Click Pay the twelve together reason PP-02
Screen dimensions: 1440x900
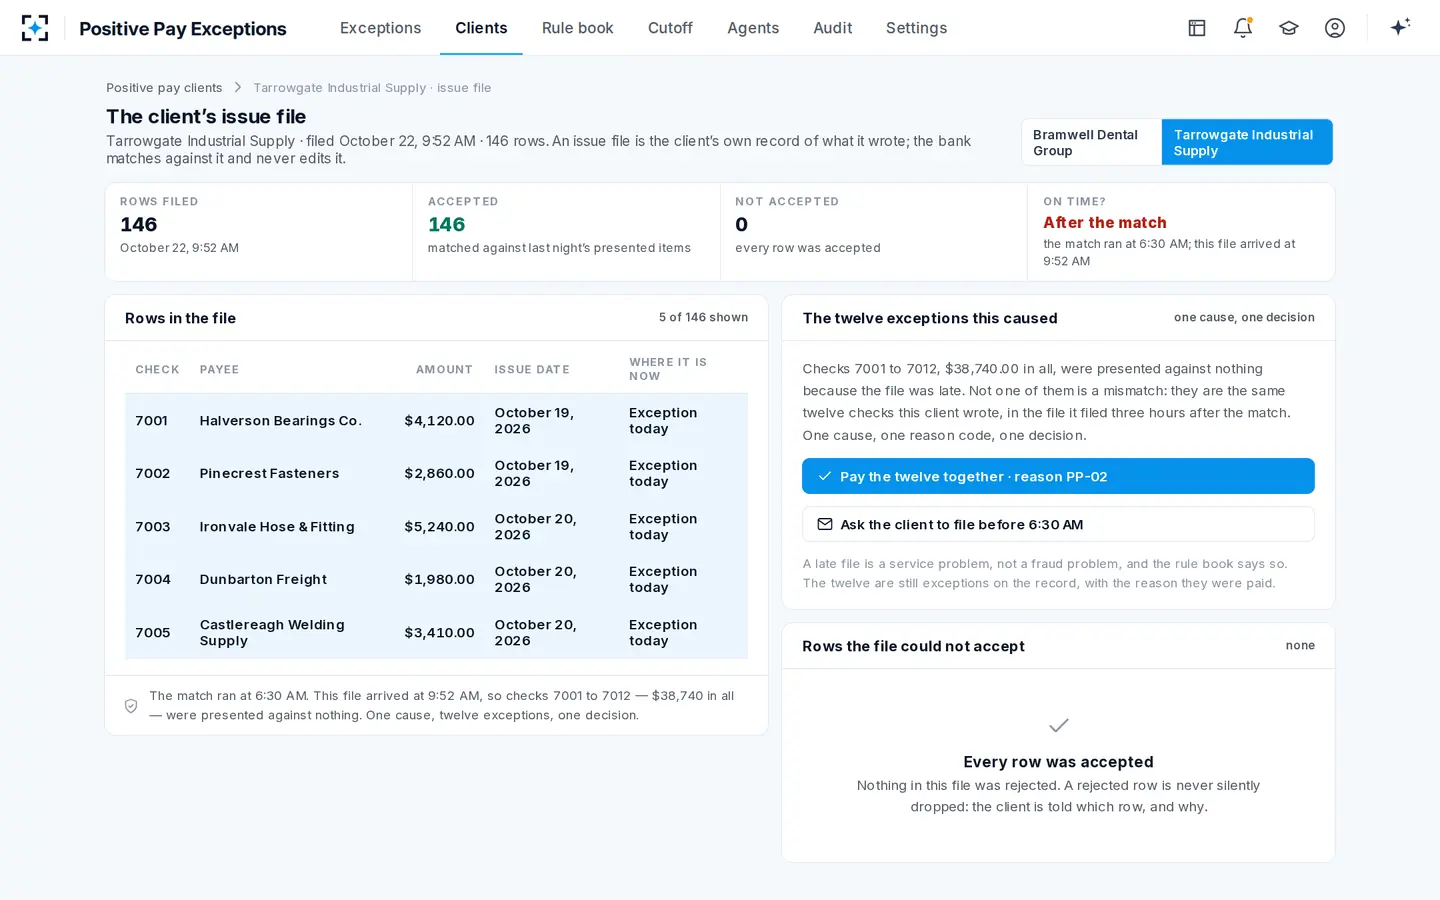click(x=1058, y=476)
